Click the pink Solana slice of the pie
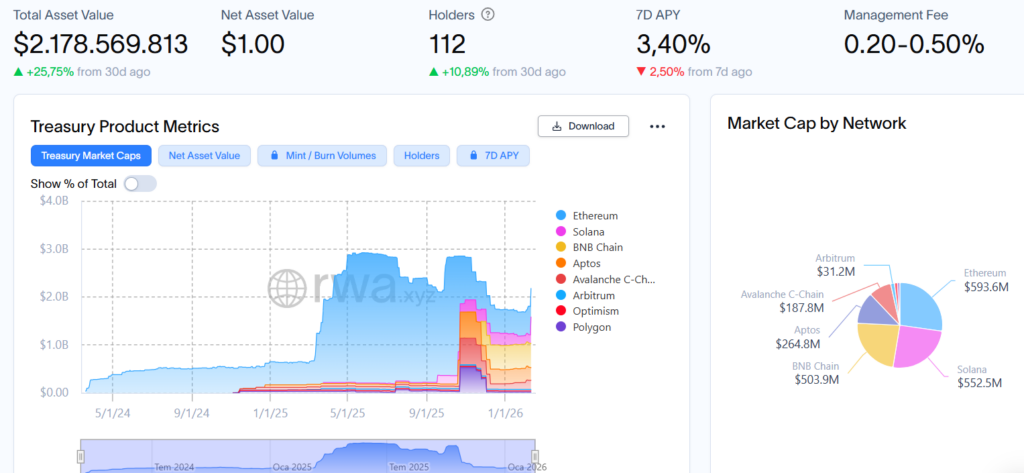 [x=916, y=346]
